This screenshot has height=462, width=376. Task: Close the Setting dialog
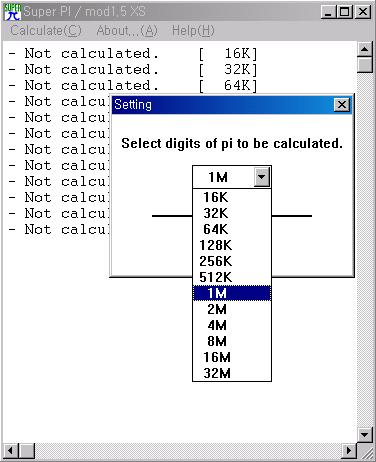[342, 105]
